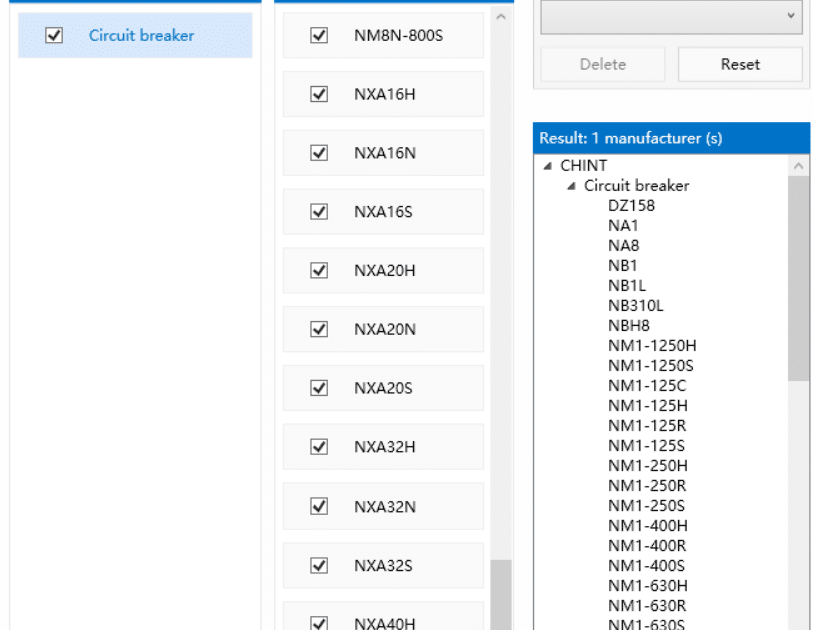Select NM1-250H in the result tree

pyautogui.click(x=648, y=466)
